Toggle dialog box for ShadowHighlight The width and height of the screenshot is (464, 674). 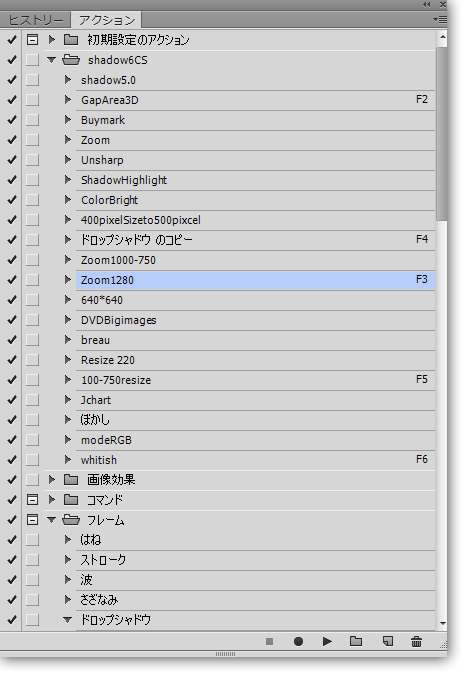32,180
